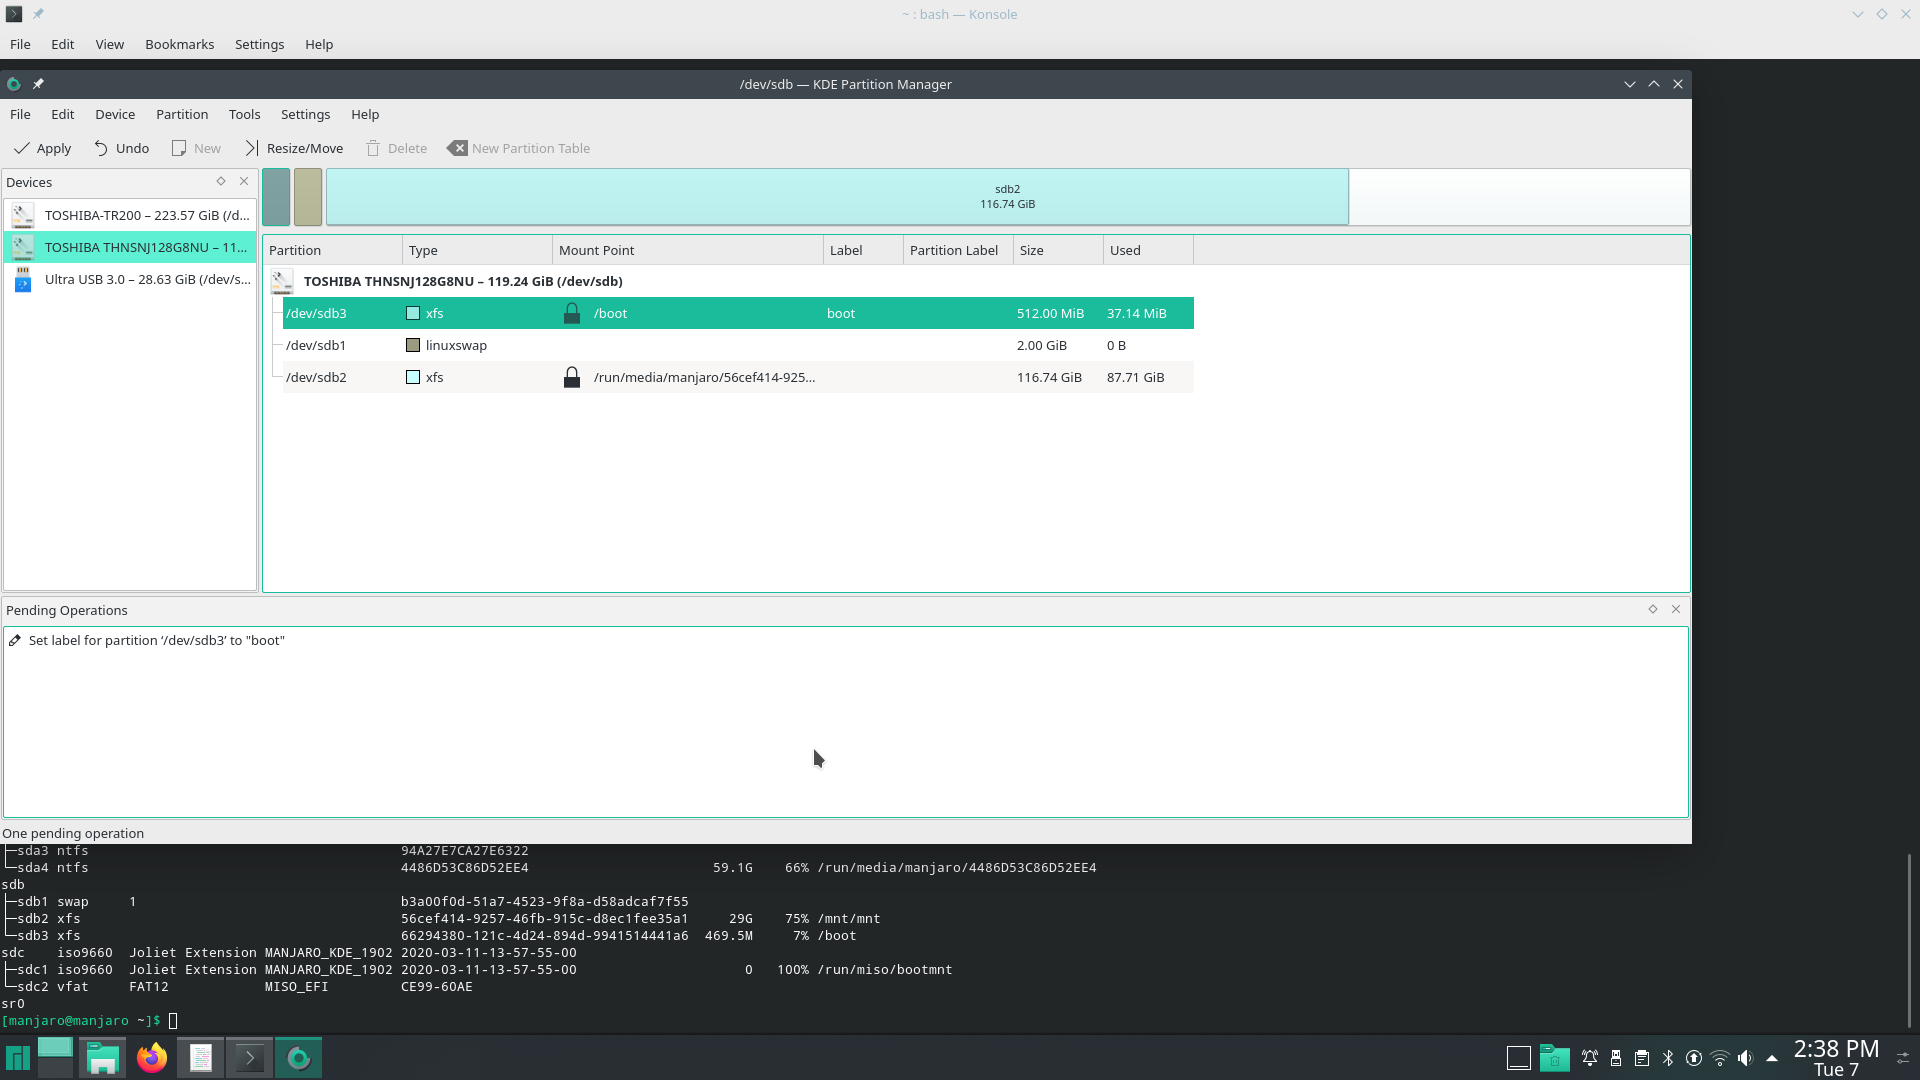Launch Firefox from taskbar
Screen dimensions: 1920x1080
[x=152, y=1058]
